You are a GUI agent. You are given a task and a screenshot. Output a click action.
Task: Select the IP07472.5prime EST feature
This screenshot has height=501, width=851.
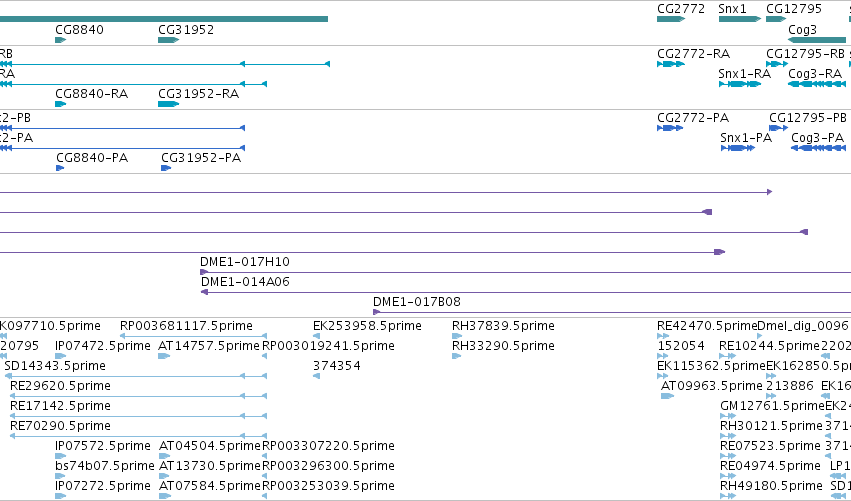pyautogui.click(x=60, y=357)
